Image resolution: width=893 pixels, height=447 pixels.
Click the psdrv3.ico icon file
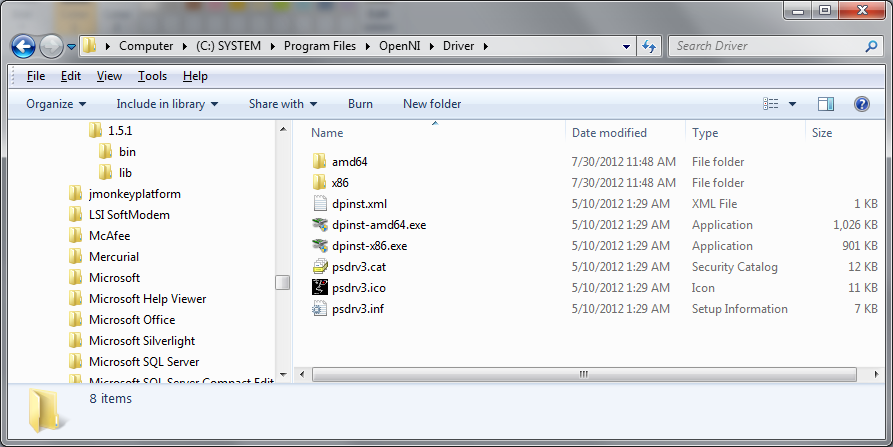(x=320, y=288)
